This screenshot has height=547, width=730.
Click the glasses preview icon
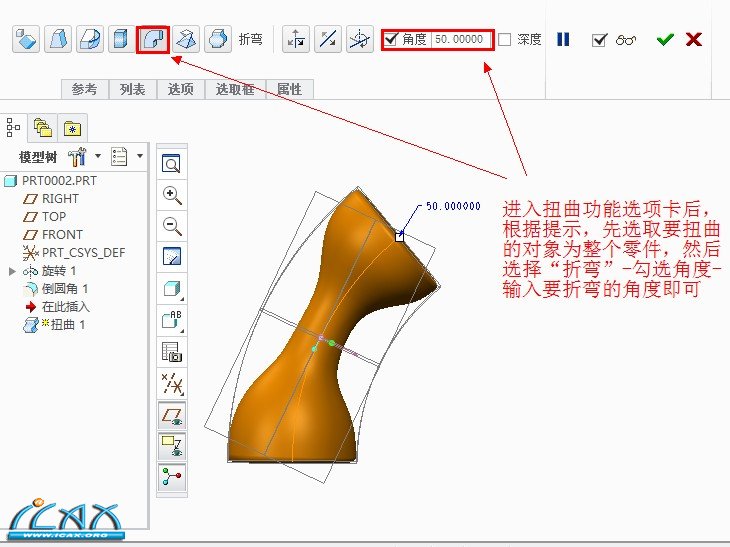click(x=625, y=40)
